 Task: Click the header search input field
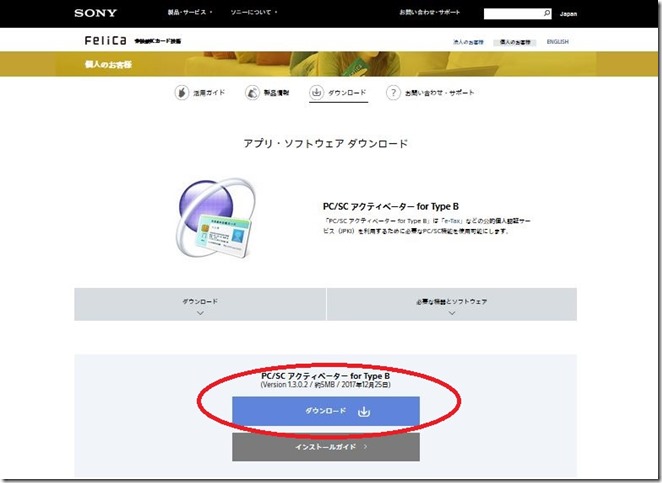point(513,14)
